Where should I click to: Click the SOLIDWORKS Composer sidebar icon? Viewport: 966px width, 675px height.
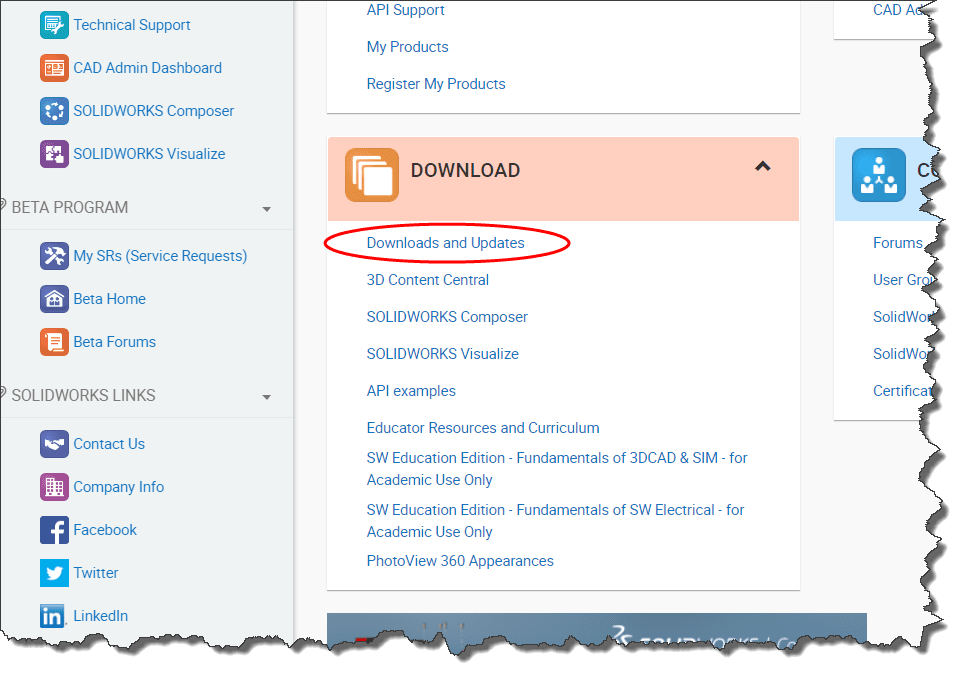tap(54, 111)
